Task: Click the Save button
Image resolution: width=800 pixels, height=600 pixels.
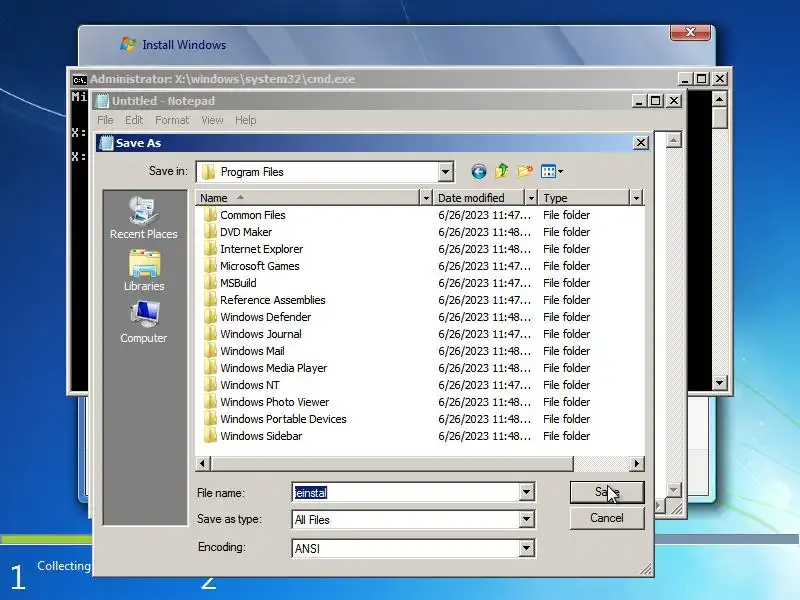Action: (607, 492)
